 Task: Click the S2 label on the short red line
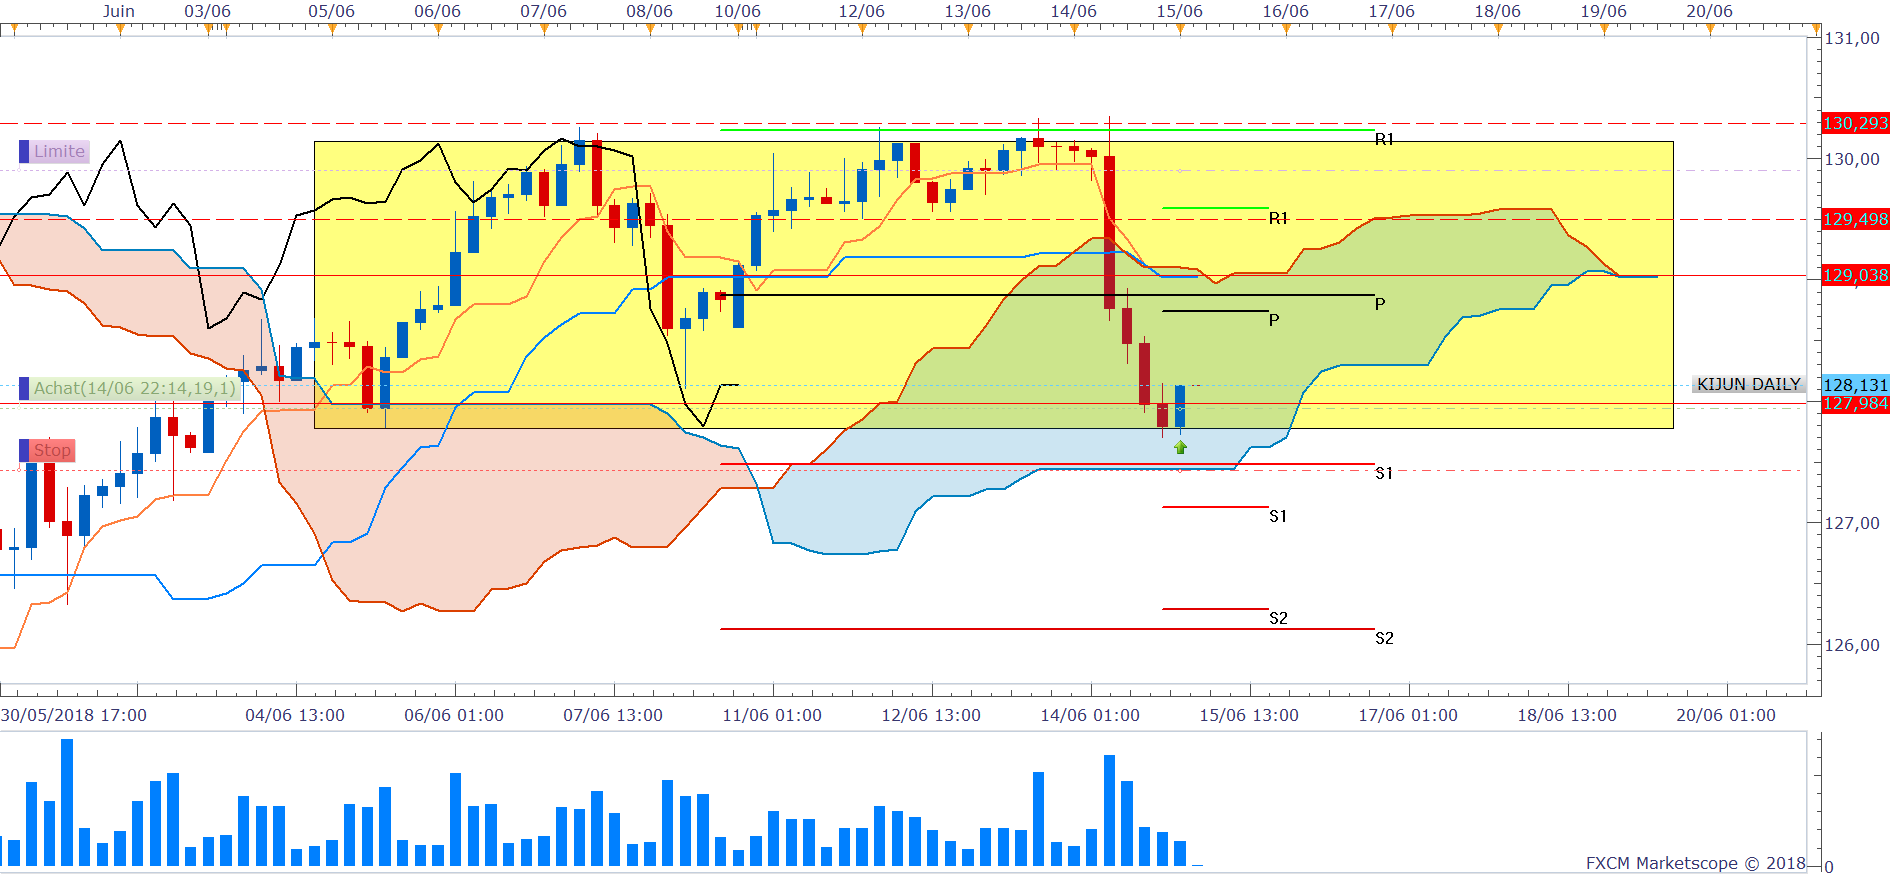(1278, 618)
